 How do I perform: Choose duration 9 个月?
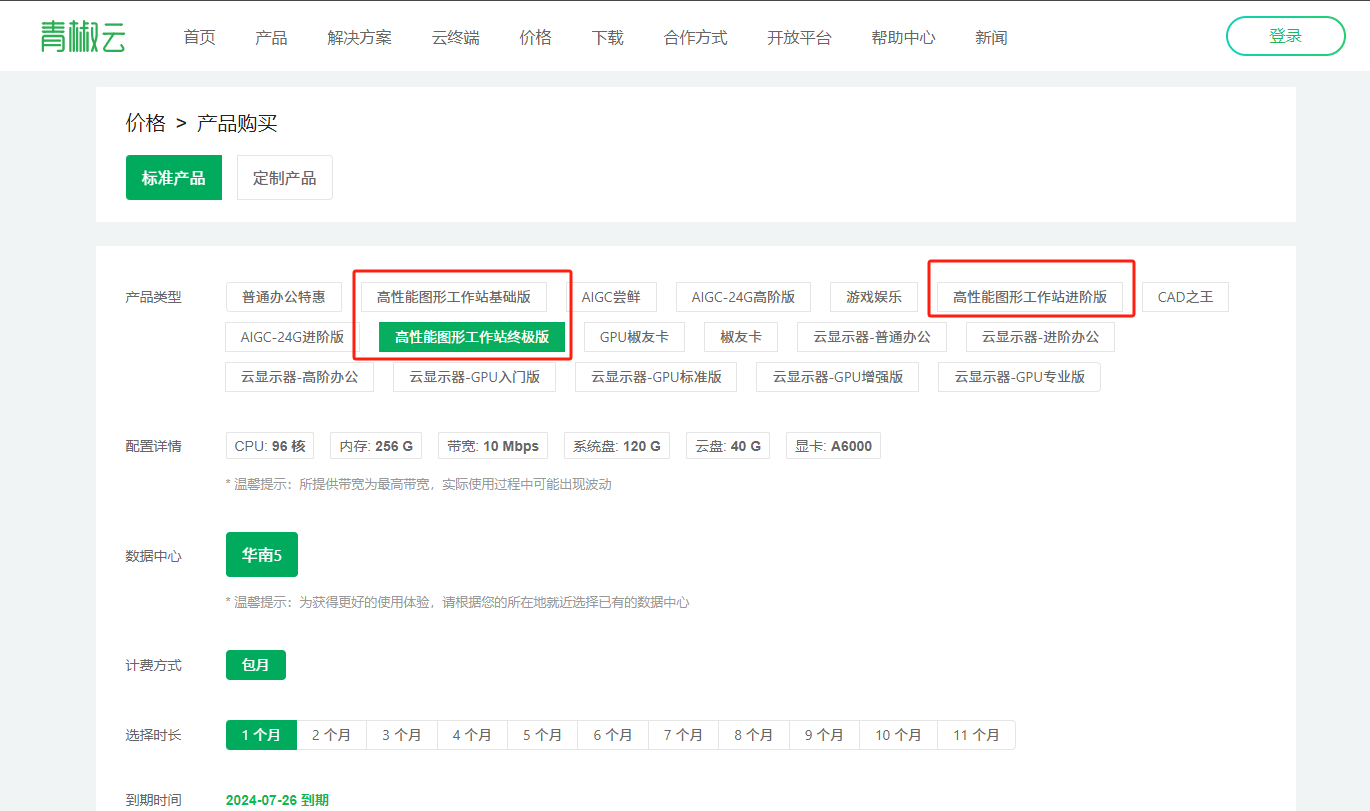825,735
